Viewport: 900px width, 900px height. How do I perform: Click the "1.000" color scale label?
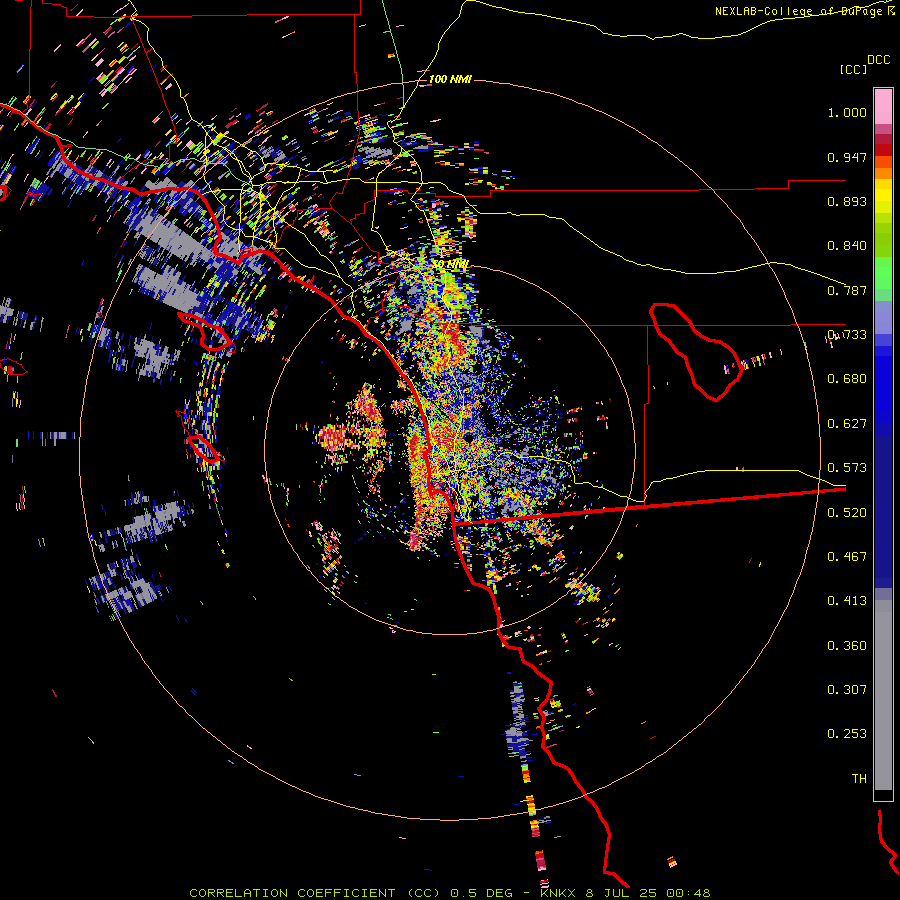click(x=847, y=113)
